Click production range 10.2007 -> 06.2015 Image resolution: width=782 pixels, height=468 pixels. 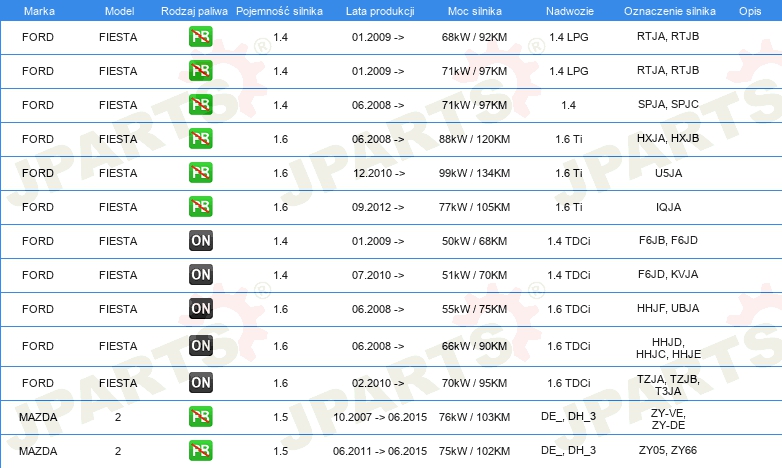pos(380,417)
